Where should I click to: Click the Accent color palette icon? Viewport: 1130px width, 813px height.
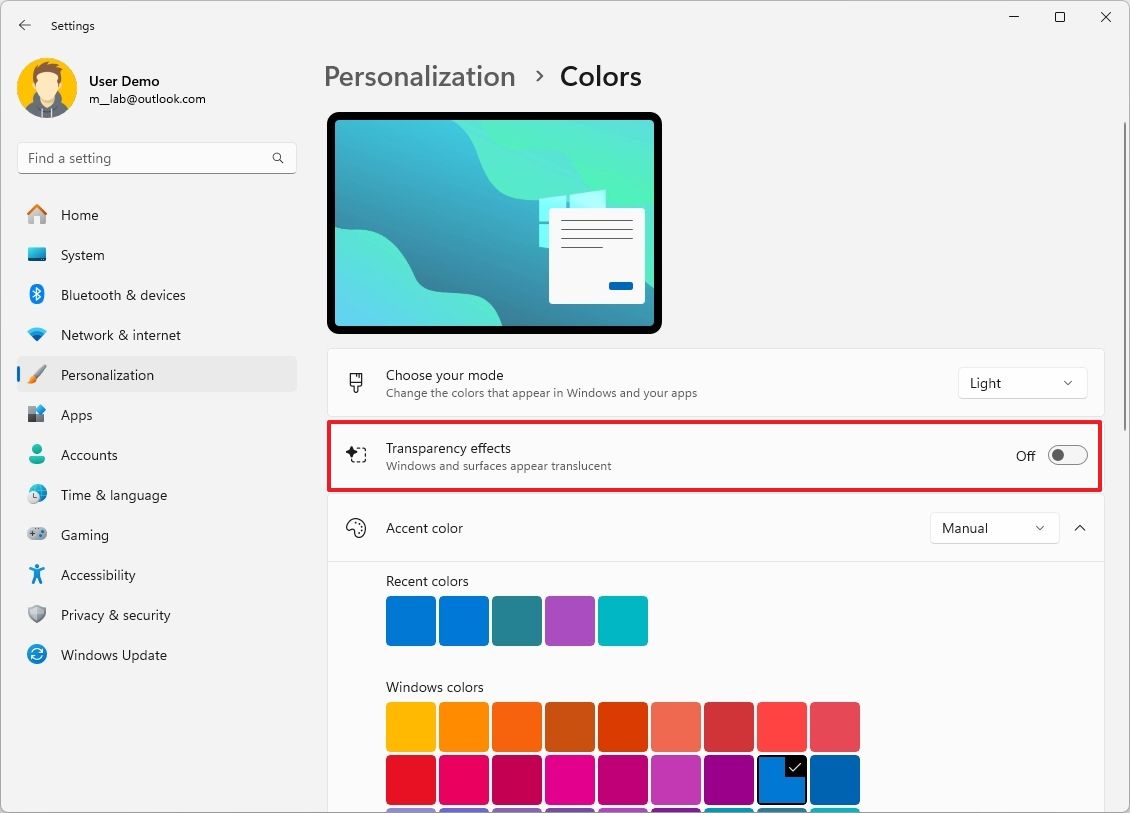(356, 528)
